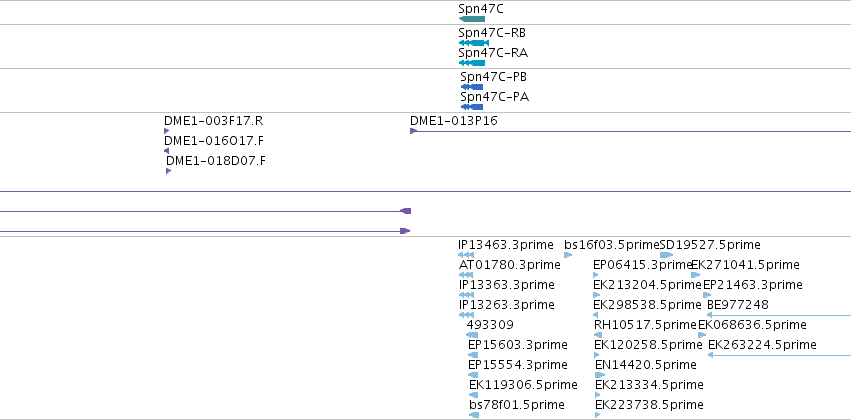Viewport: 851px width, 420px height.
Task: Click the BE977248 label
Action: (x=738, y=304)
